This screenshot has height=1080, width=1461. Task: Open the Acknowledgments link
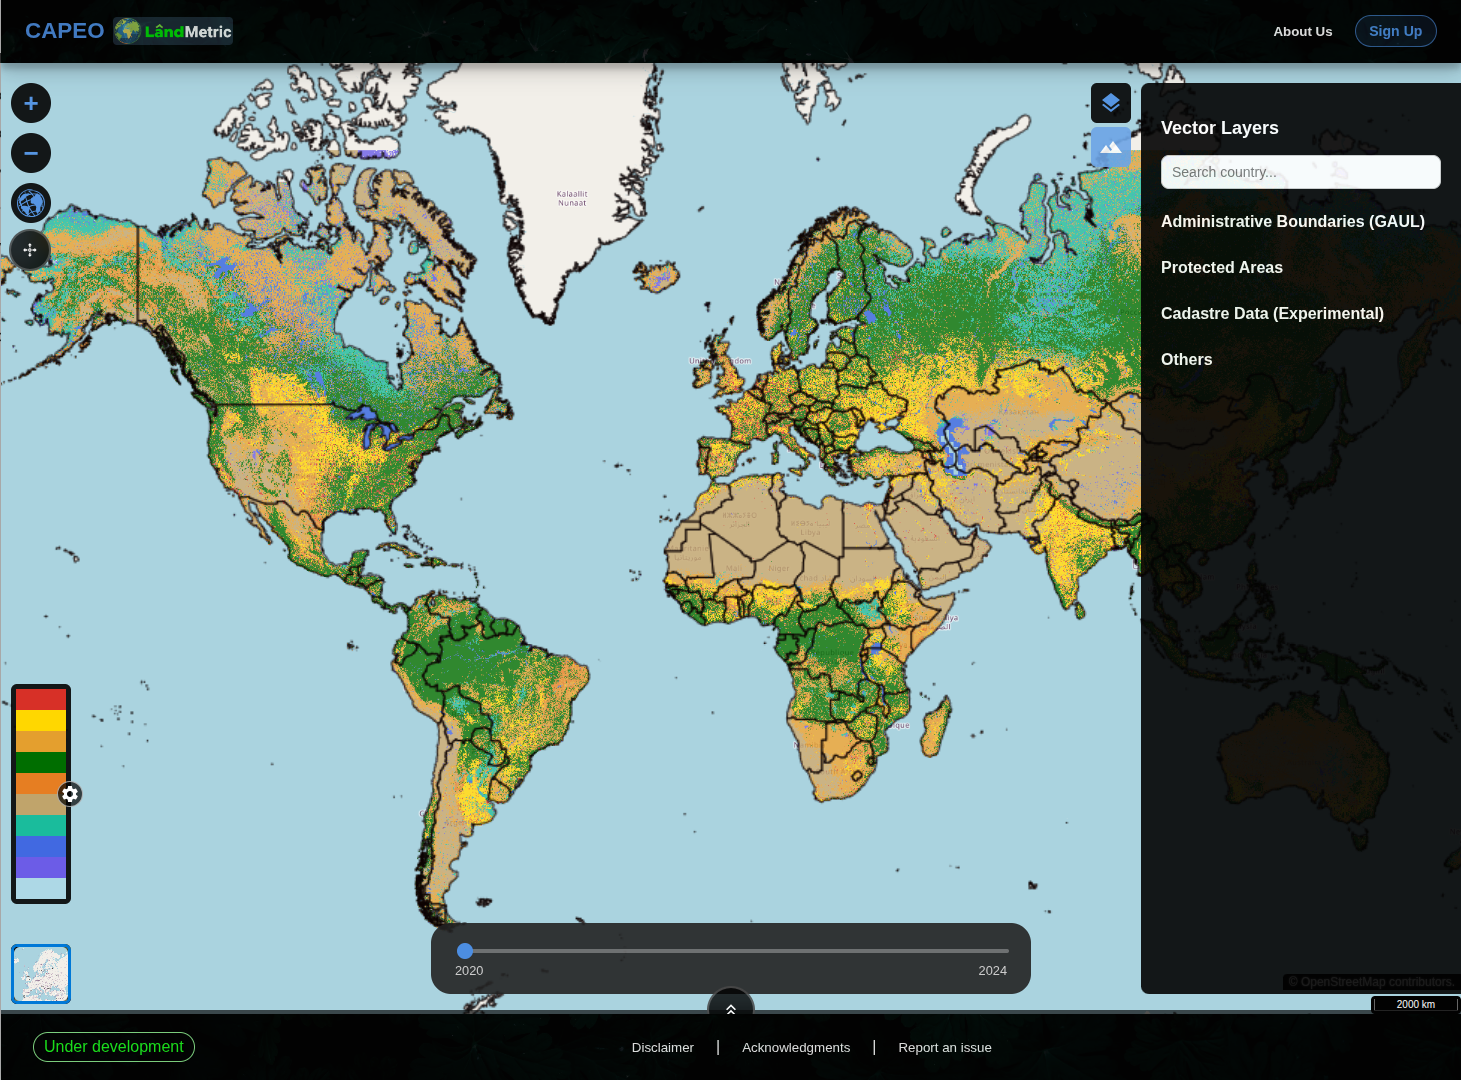point(796,1047)
